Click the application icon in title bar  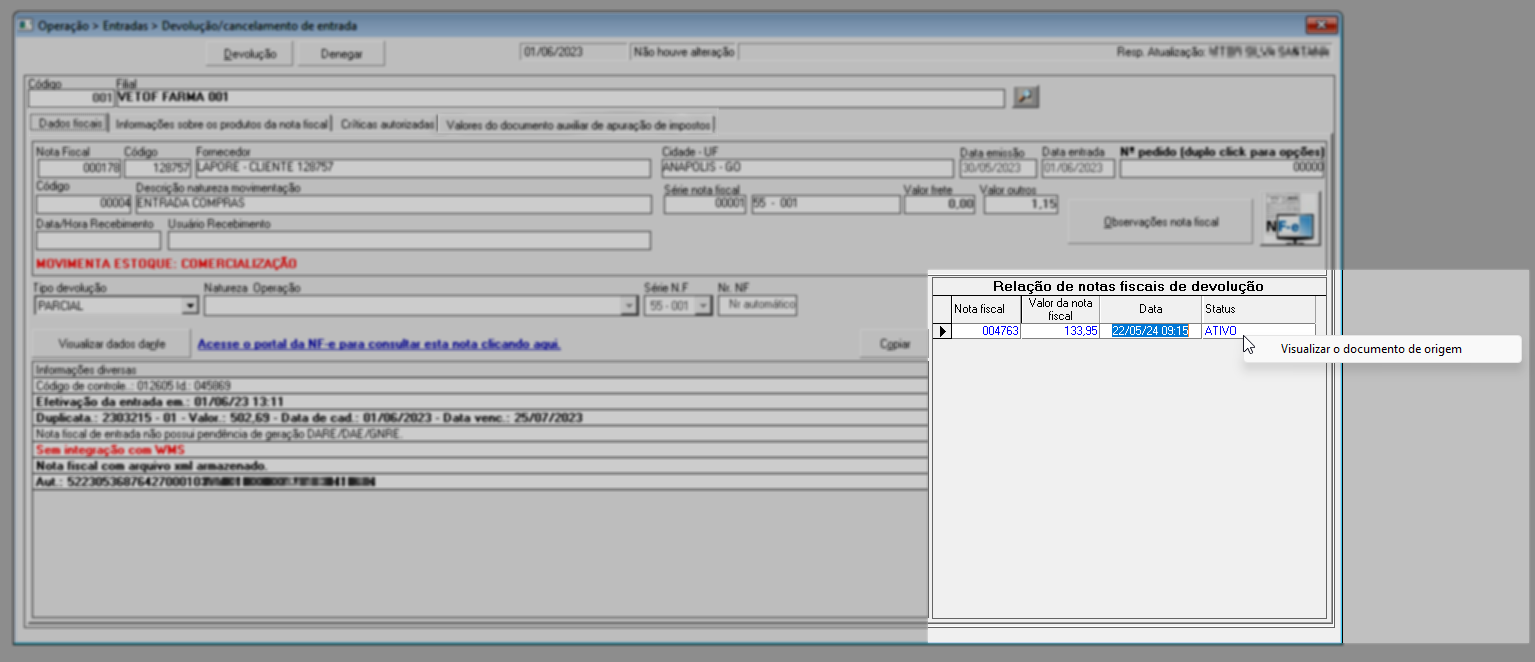25,26
